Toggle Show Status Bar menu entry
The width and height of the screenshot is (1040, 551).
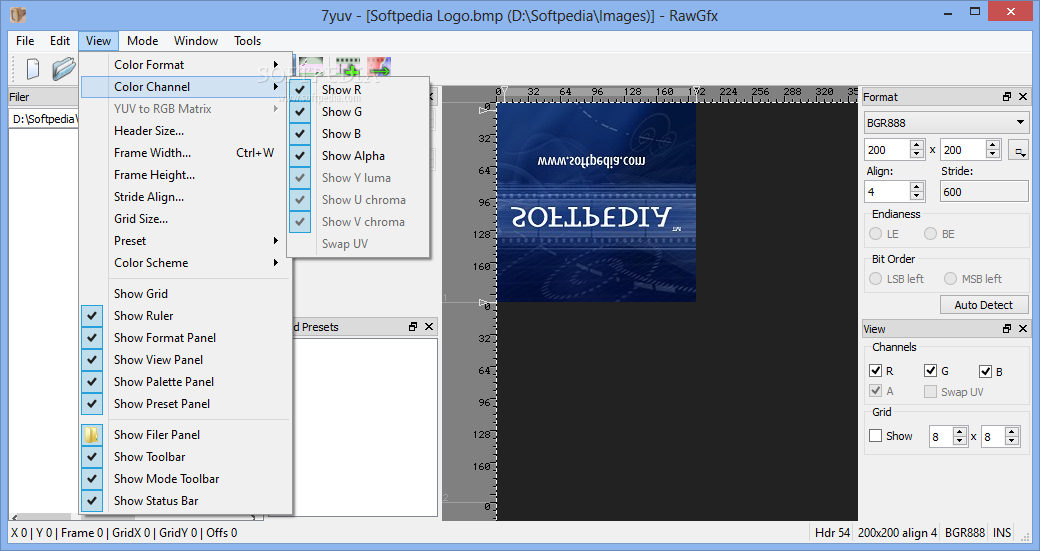186,501
